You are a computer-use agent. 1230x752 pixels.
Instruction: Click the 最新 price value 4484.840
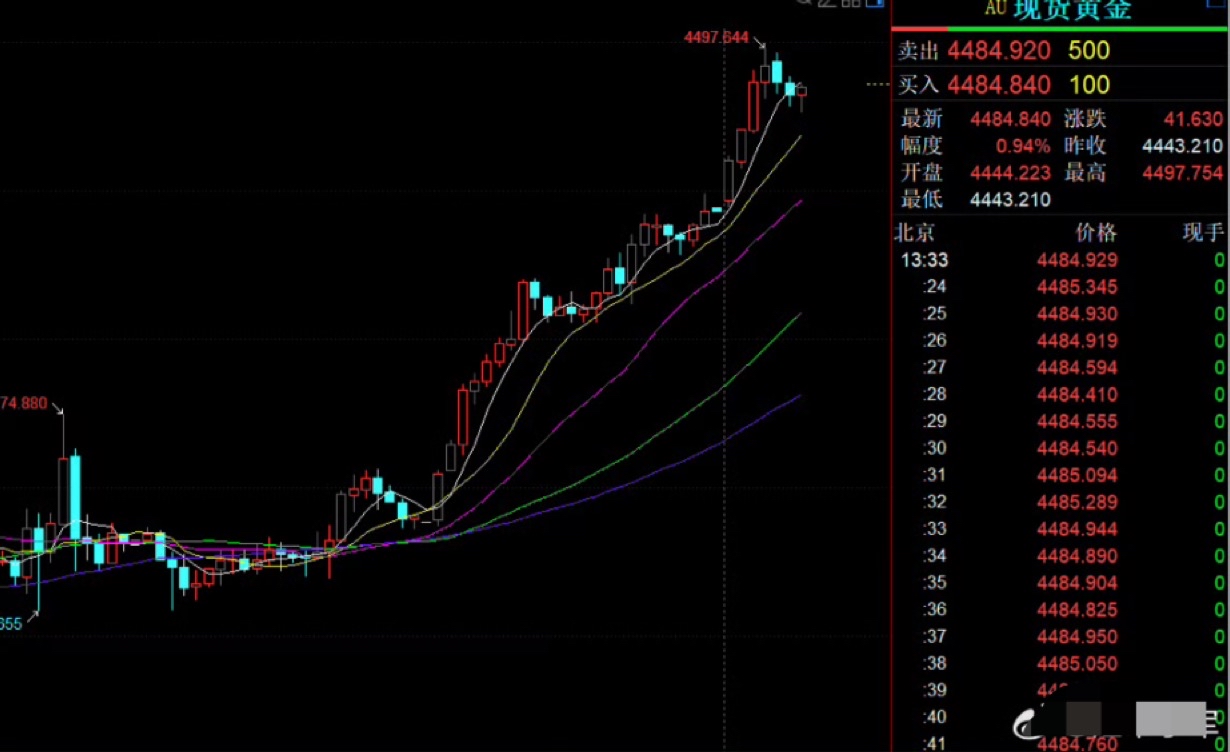[x=1010, y=119]
